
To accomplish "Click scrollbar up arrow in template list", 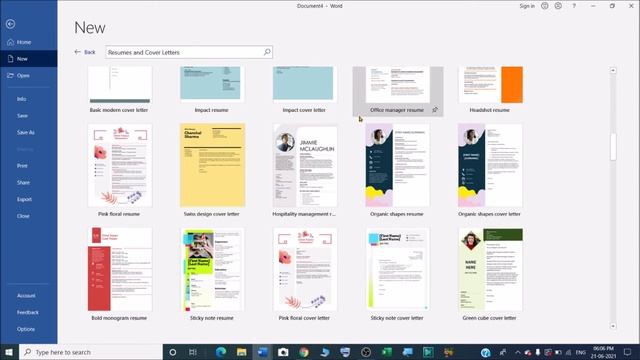I will (613, 71).
